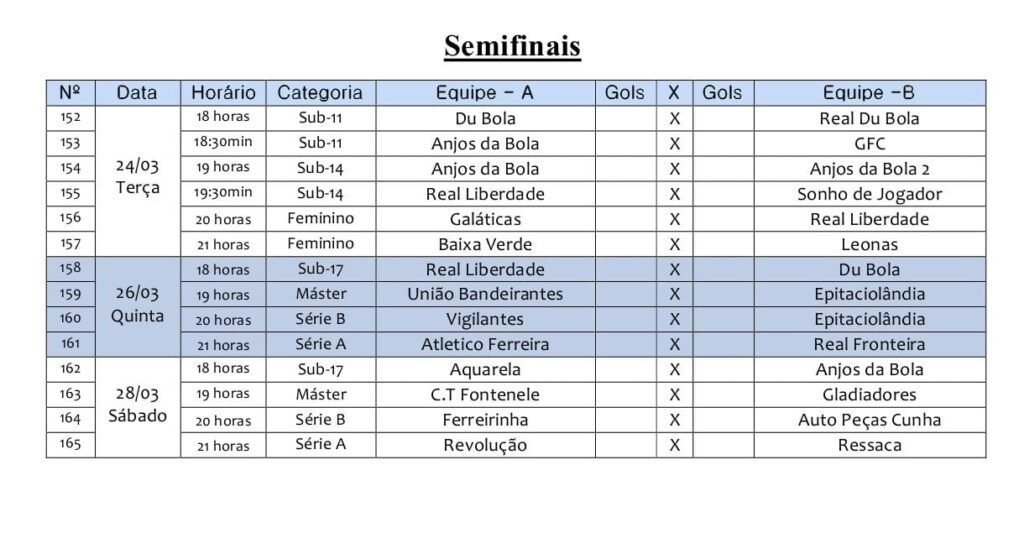The width and height of the screenshot is (1024, 559).
Task: Select União Bandeirantes team cell
Action: [x=485, y=294]
